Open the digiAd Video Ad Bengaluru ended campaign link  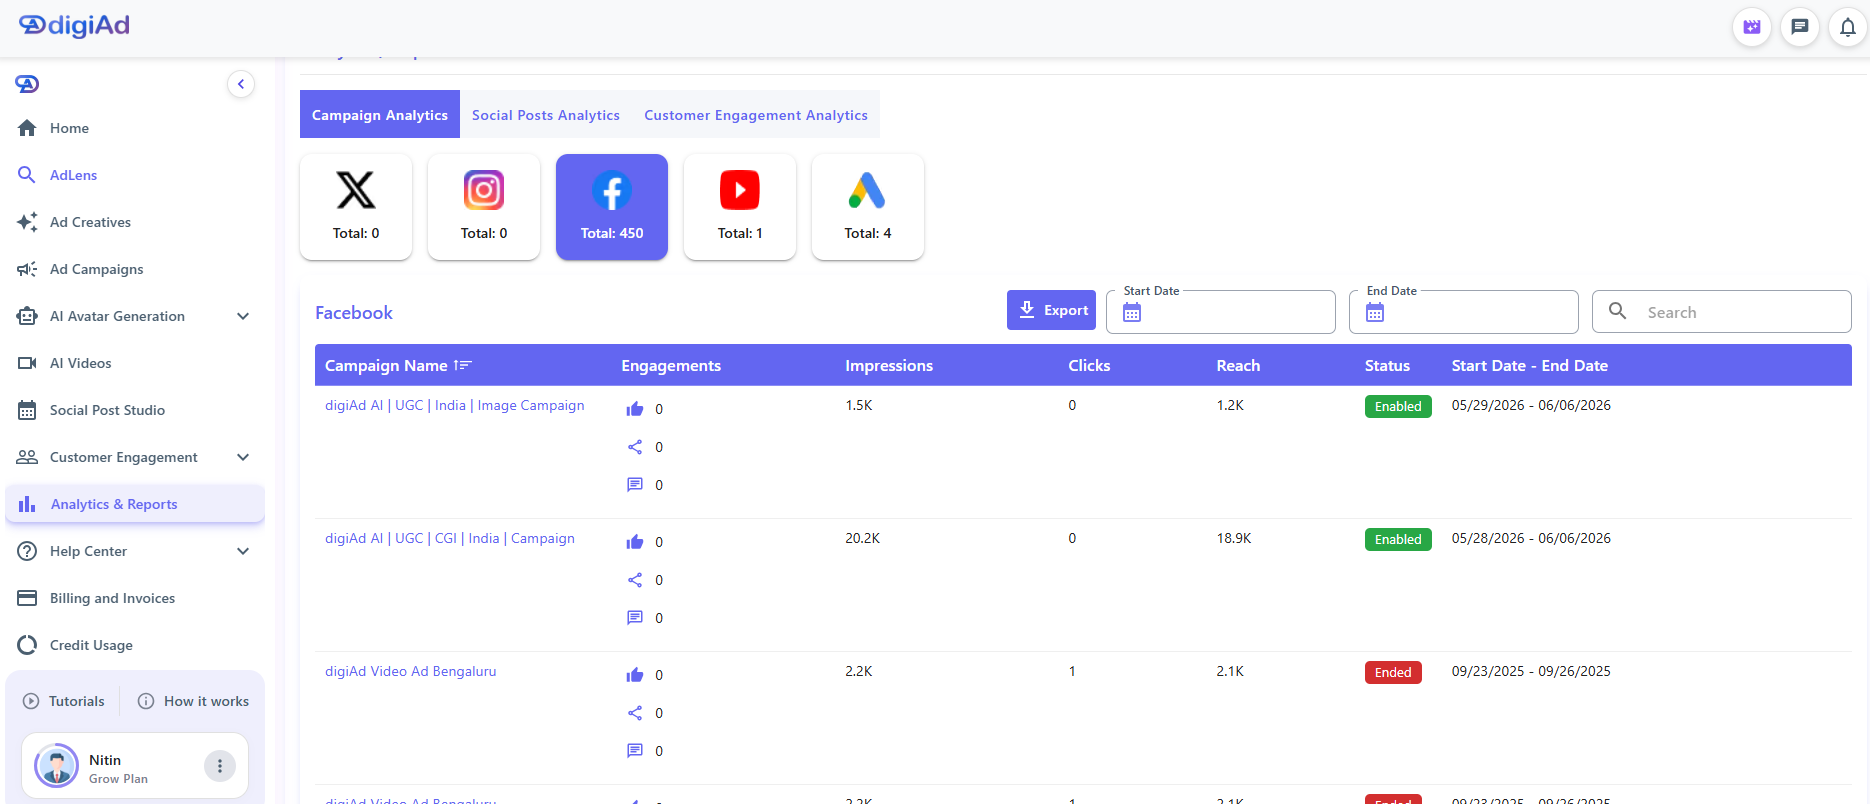411,671
